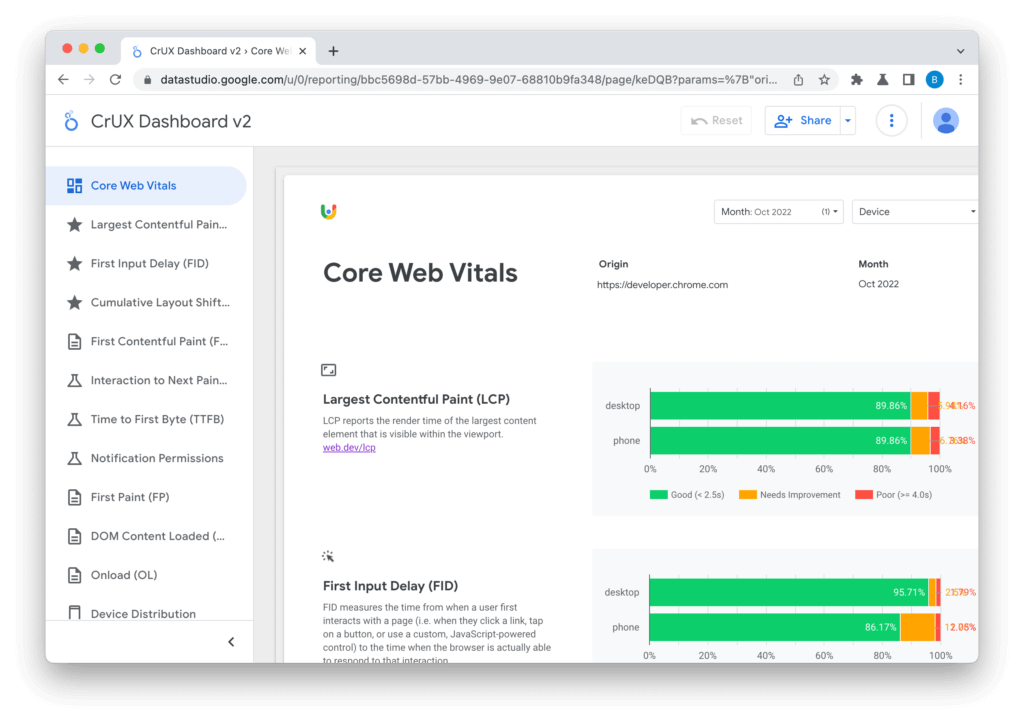Toggle the Chrome side panel icon

click(908, 80)
